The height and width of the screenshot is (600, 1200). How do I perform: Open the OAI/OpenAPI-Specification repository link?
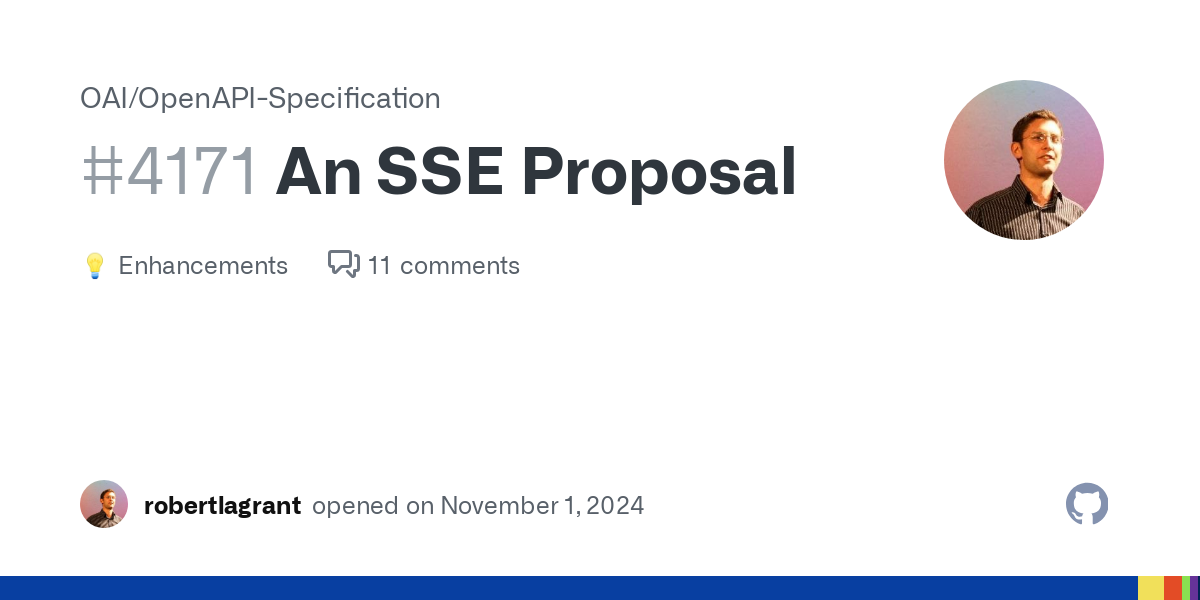(260, 98)
